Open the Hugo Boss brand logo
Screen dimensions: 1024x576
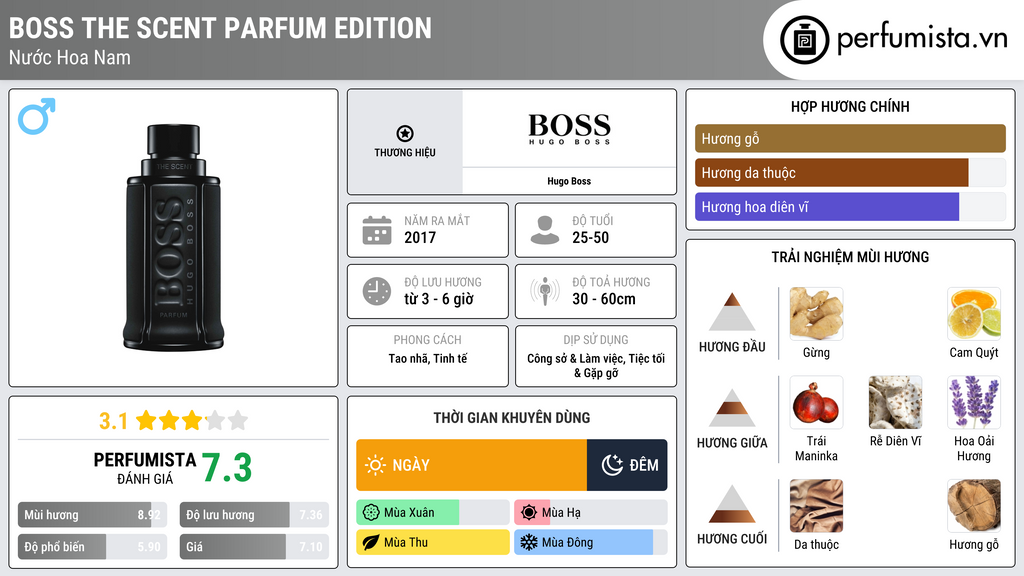coord(569,129)
